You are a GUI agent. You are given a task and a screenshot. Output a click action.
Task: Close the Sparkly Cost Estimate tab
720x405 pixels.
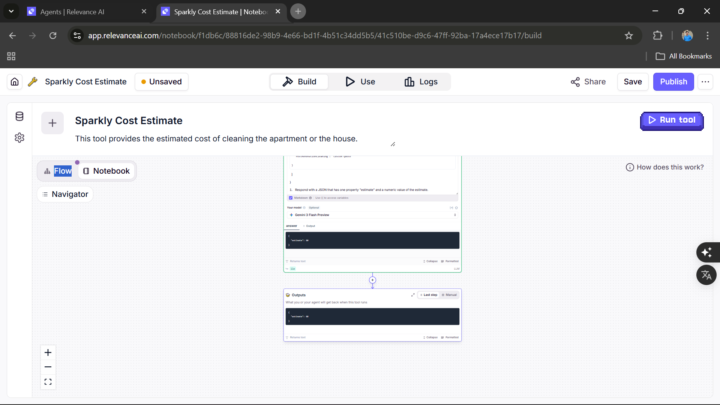coord(278,11)
